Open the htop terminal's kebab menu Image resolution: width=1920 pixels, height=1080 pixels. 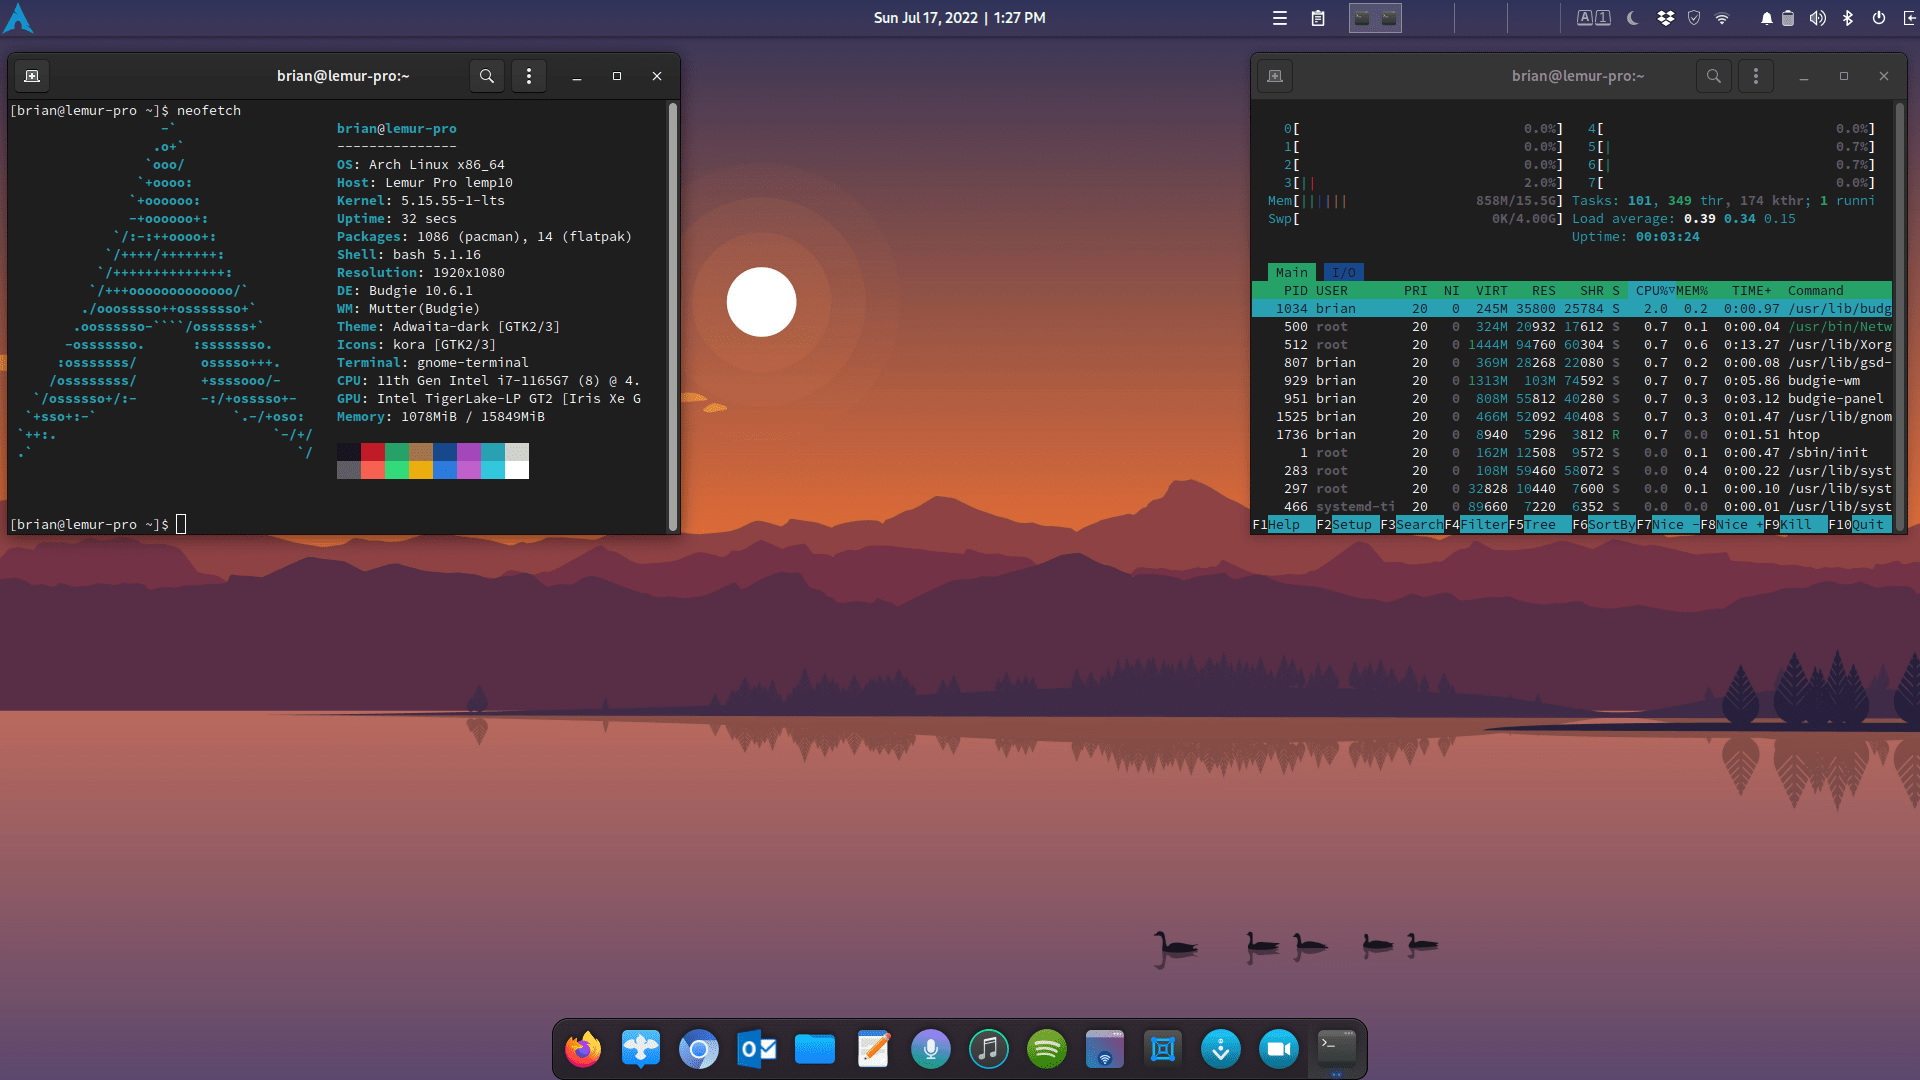1755,76
